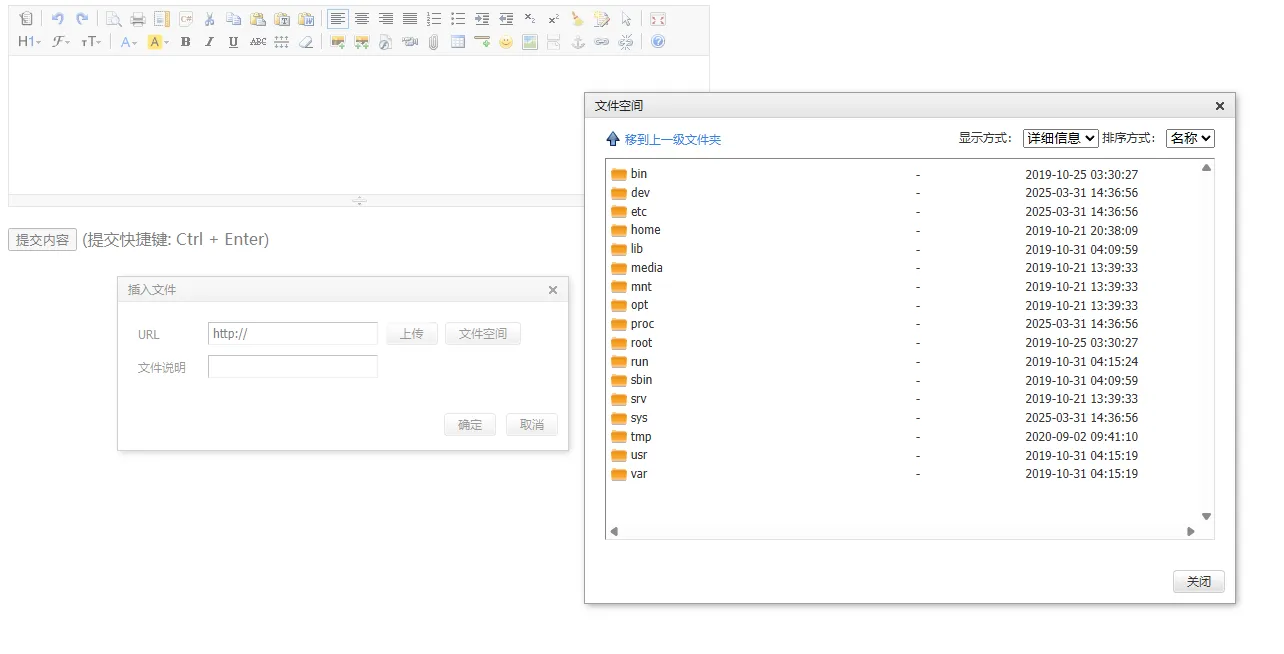Click the 文件空间 button in insert dialog
This screenshot has height=654, width=1284.
483,334
